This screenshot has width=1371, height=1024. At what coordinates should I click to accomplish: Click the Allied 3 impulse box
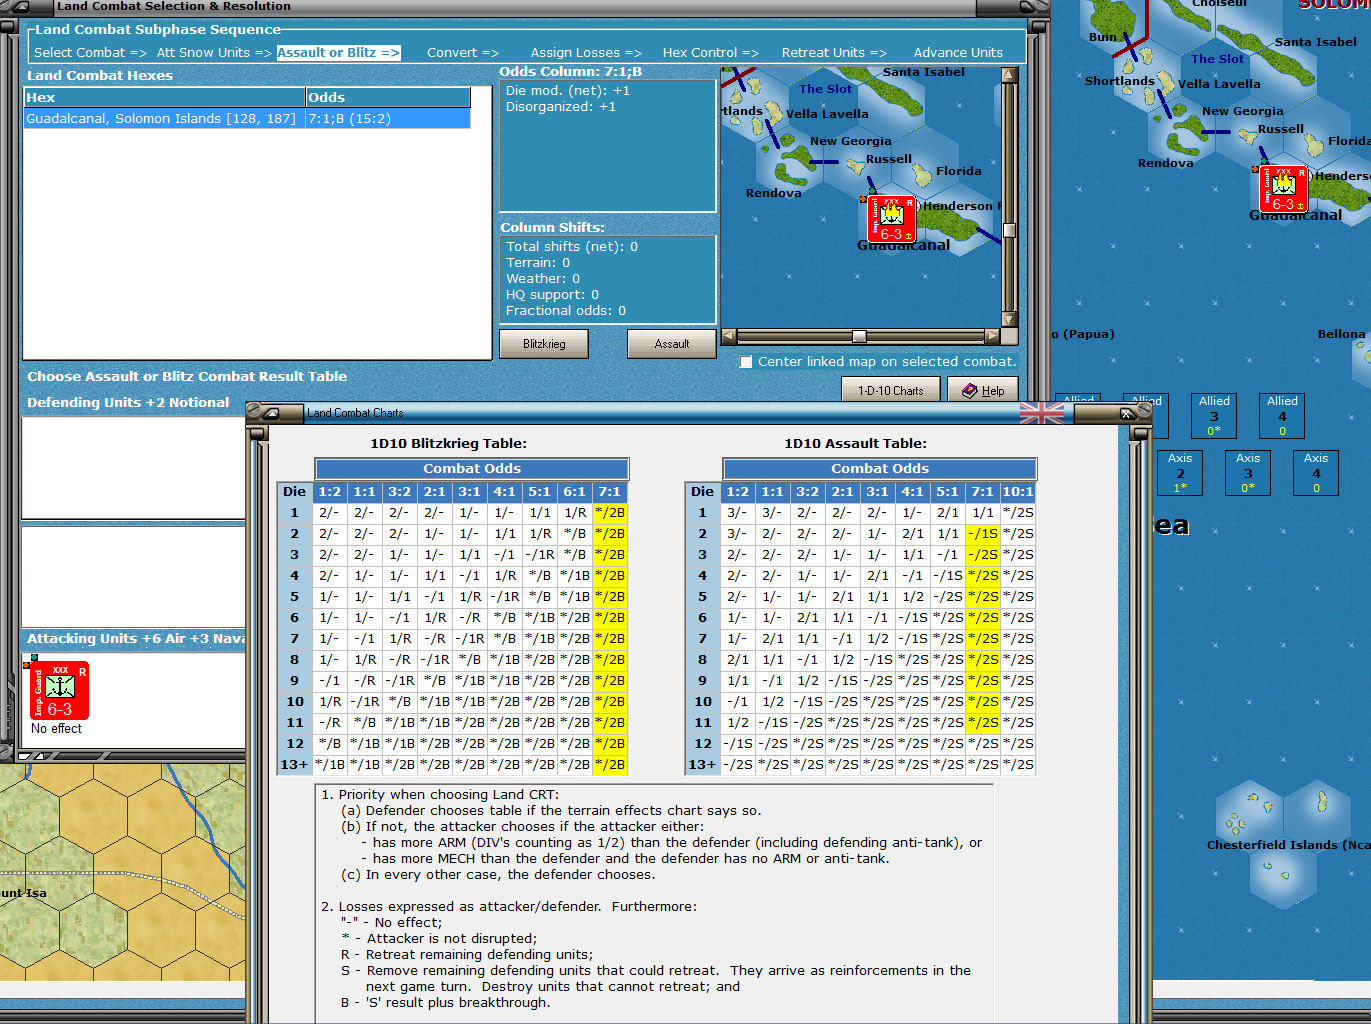(x=1214, y=415)
